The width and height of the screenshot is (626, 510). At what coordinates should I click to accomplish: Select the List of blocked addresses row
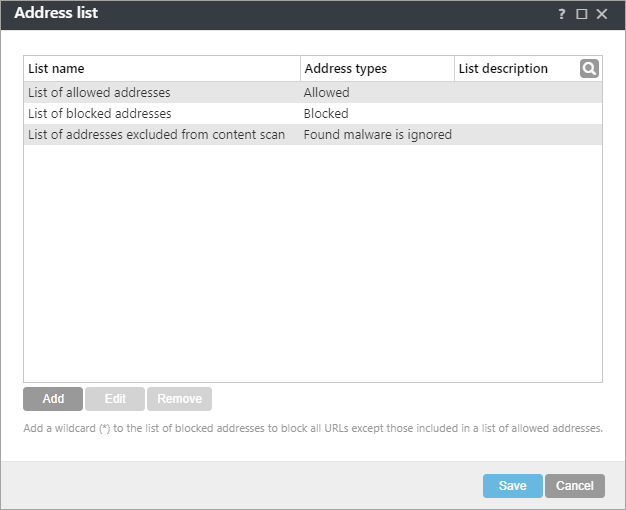[100, 114]
